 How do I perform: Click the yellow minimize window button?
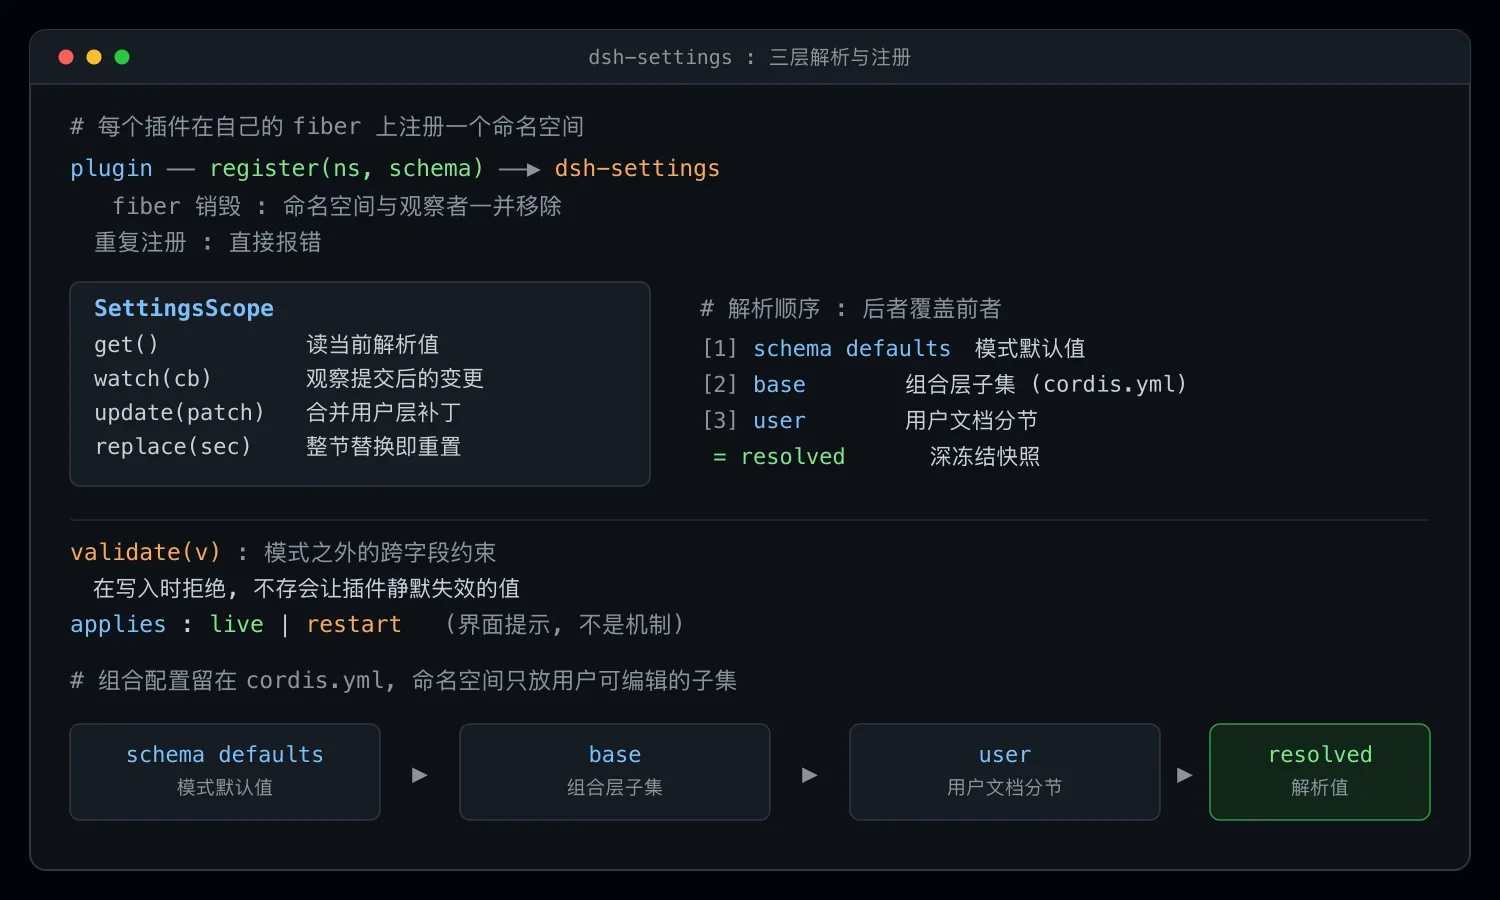tap(94, 57)
